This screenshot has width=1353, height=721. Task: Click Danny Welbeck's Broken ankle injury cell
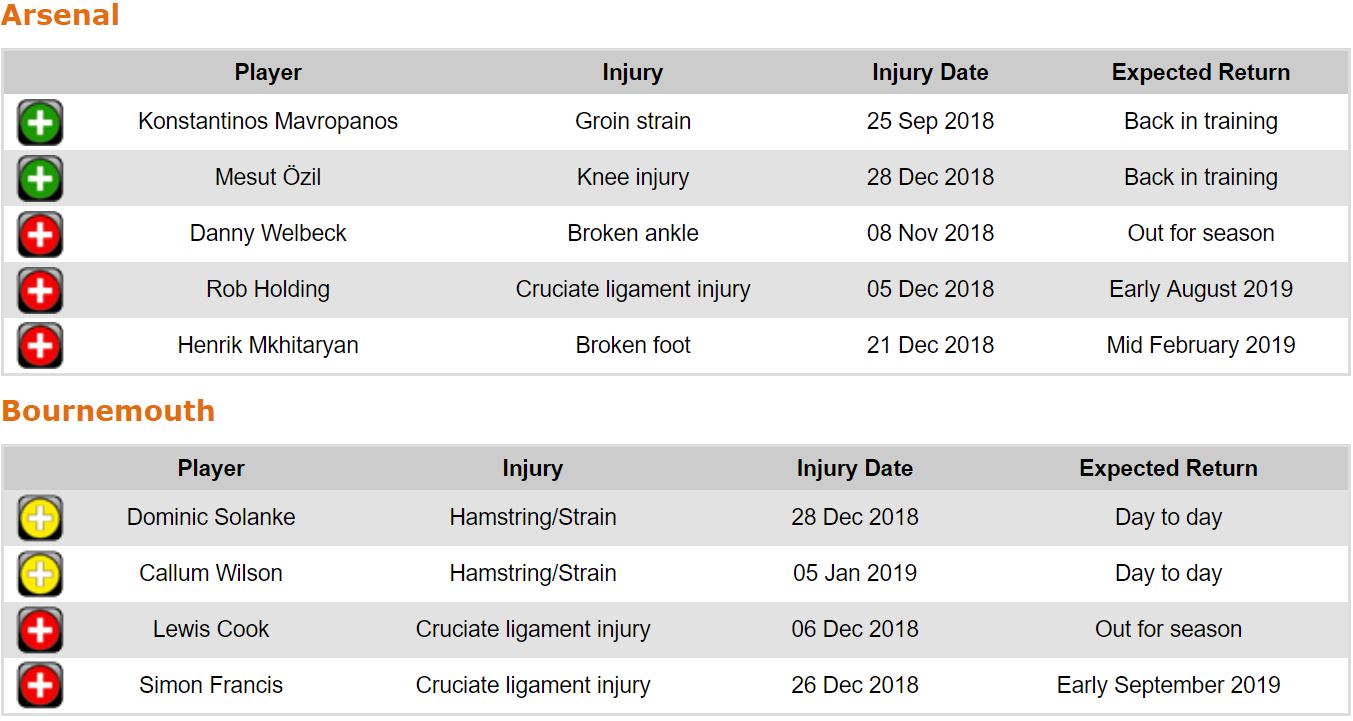point(632,234)
